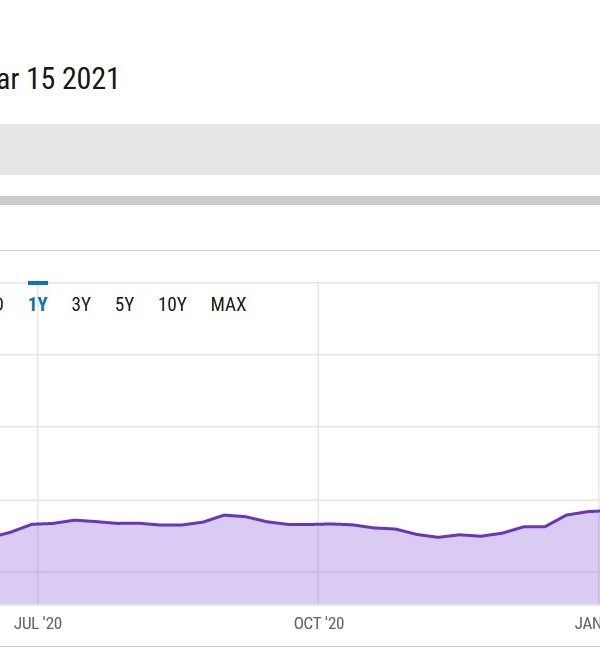Click the JAN axis label at right edge
The width and height of the screenshot is (600, 664).
click(x=587, y=623)
